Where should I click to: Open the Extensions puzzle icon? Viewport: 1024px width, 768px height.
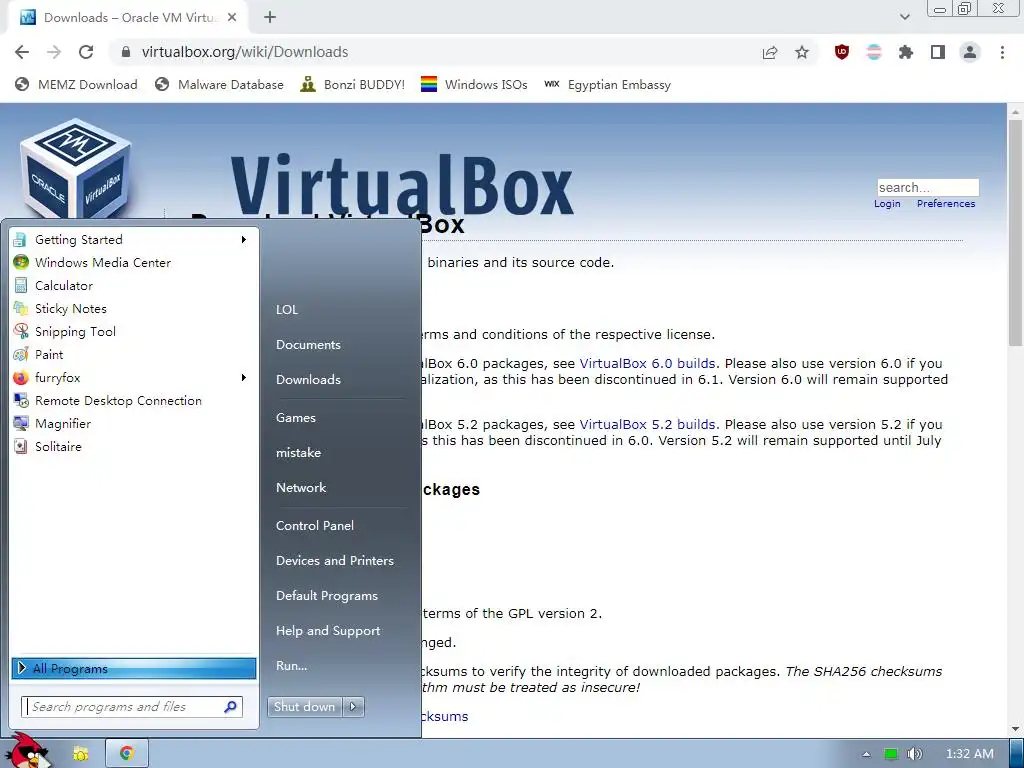(905, 52)
